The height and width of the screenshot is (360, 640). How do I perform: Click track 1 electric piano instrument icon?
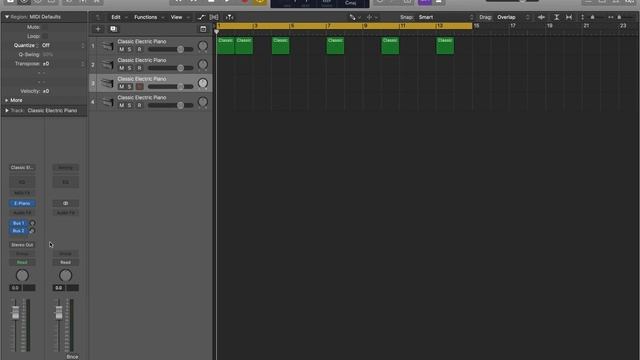click(107, 46)
